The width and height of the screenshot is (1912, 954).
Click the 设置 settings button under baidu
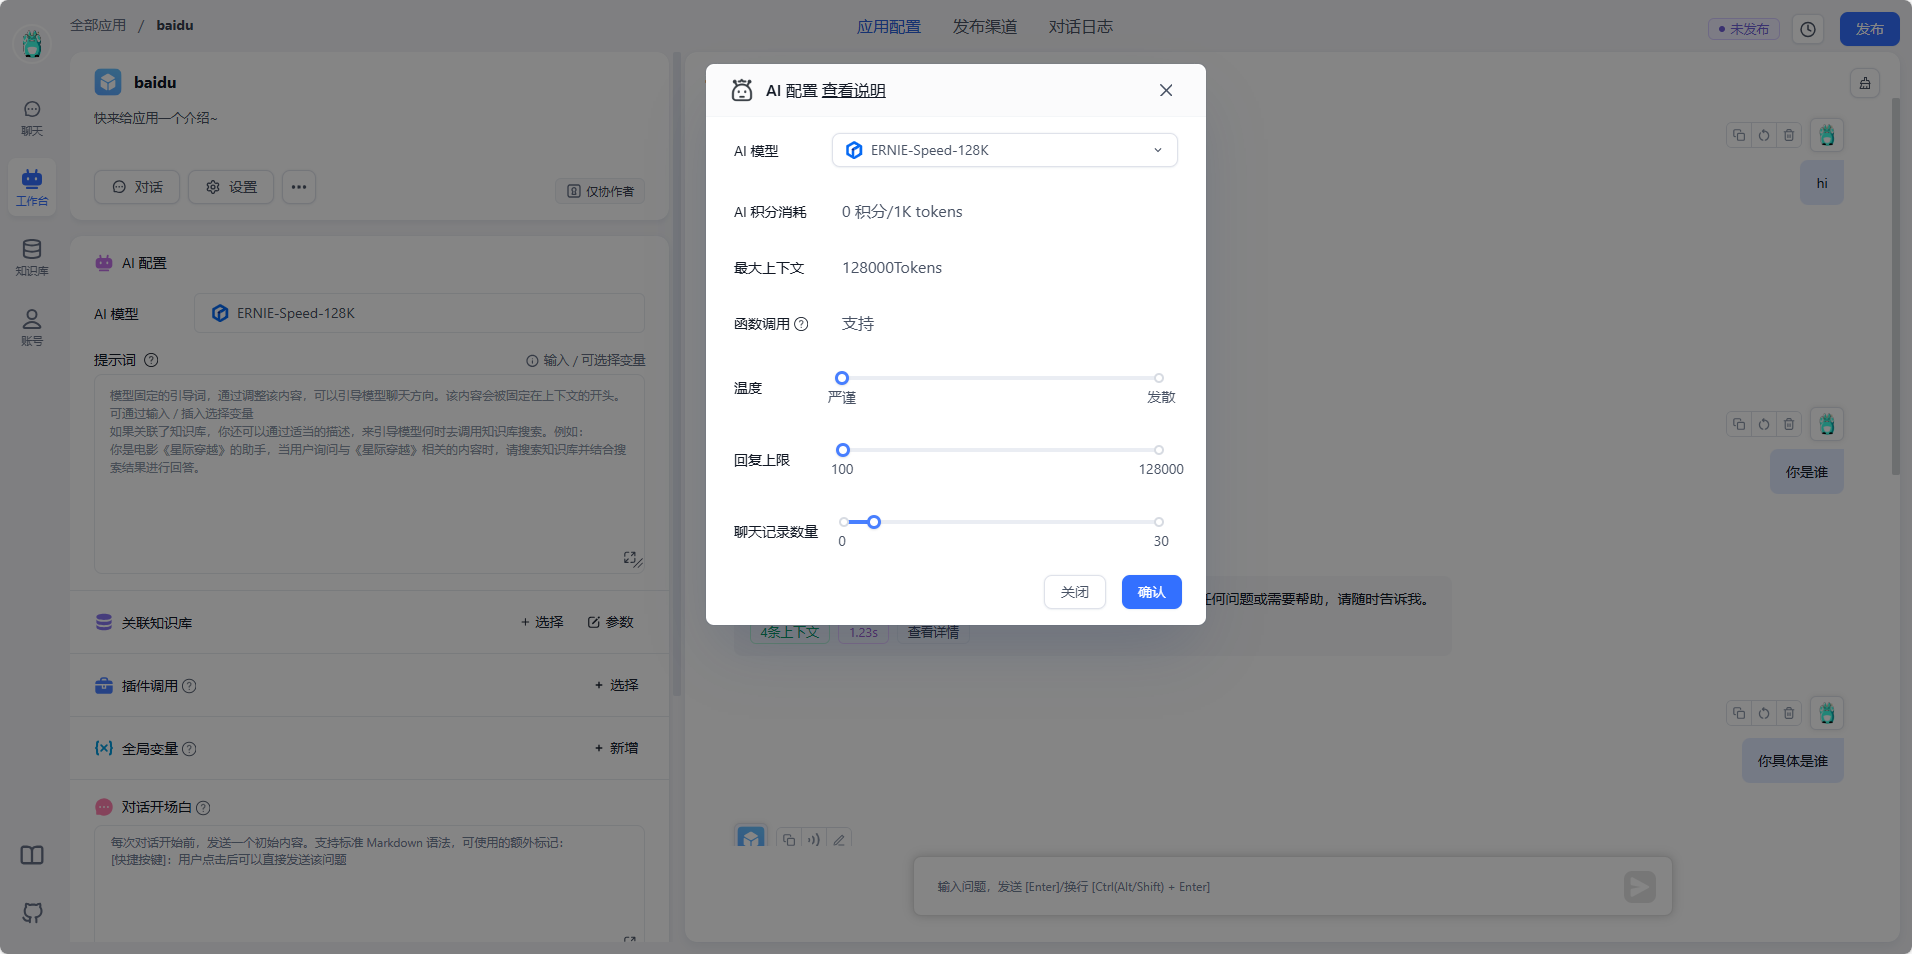coord(231,187)
